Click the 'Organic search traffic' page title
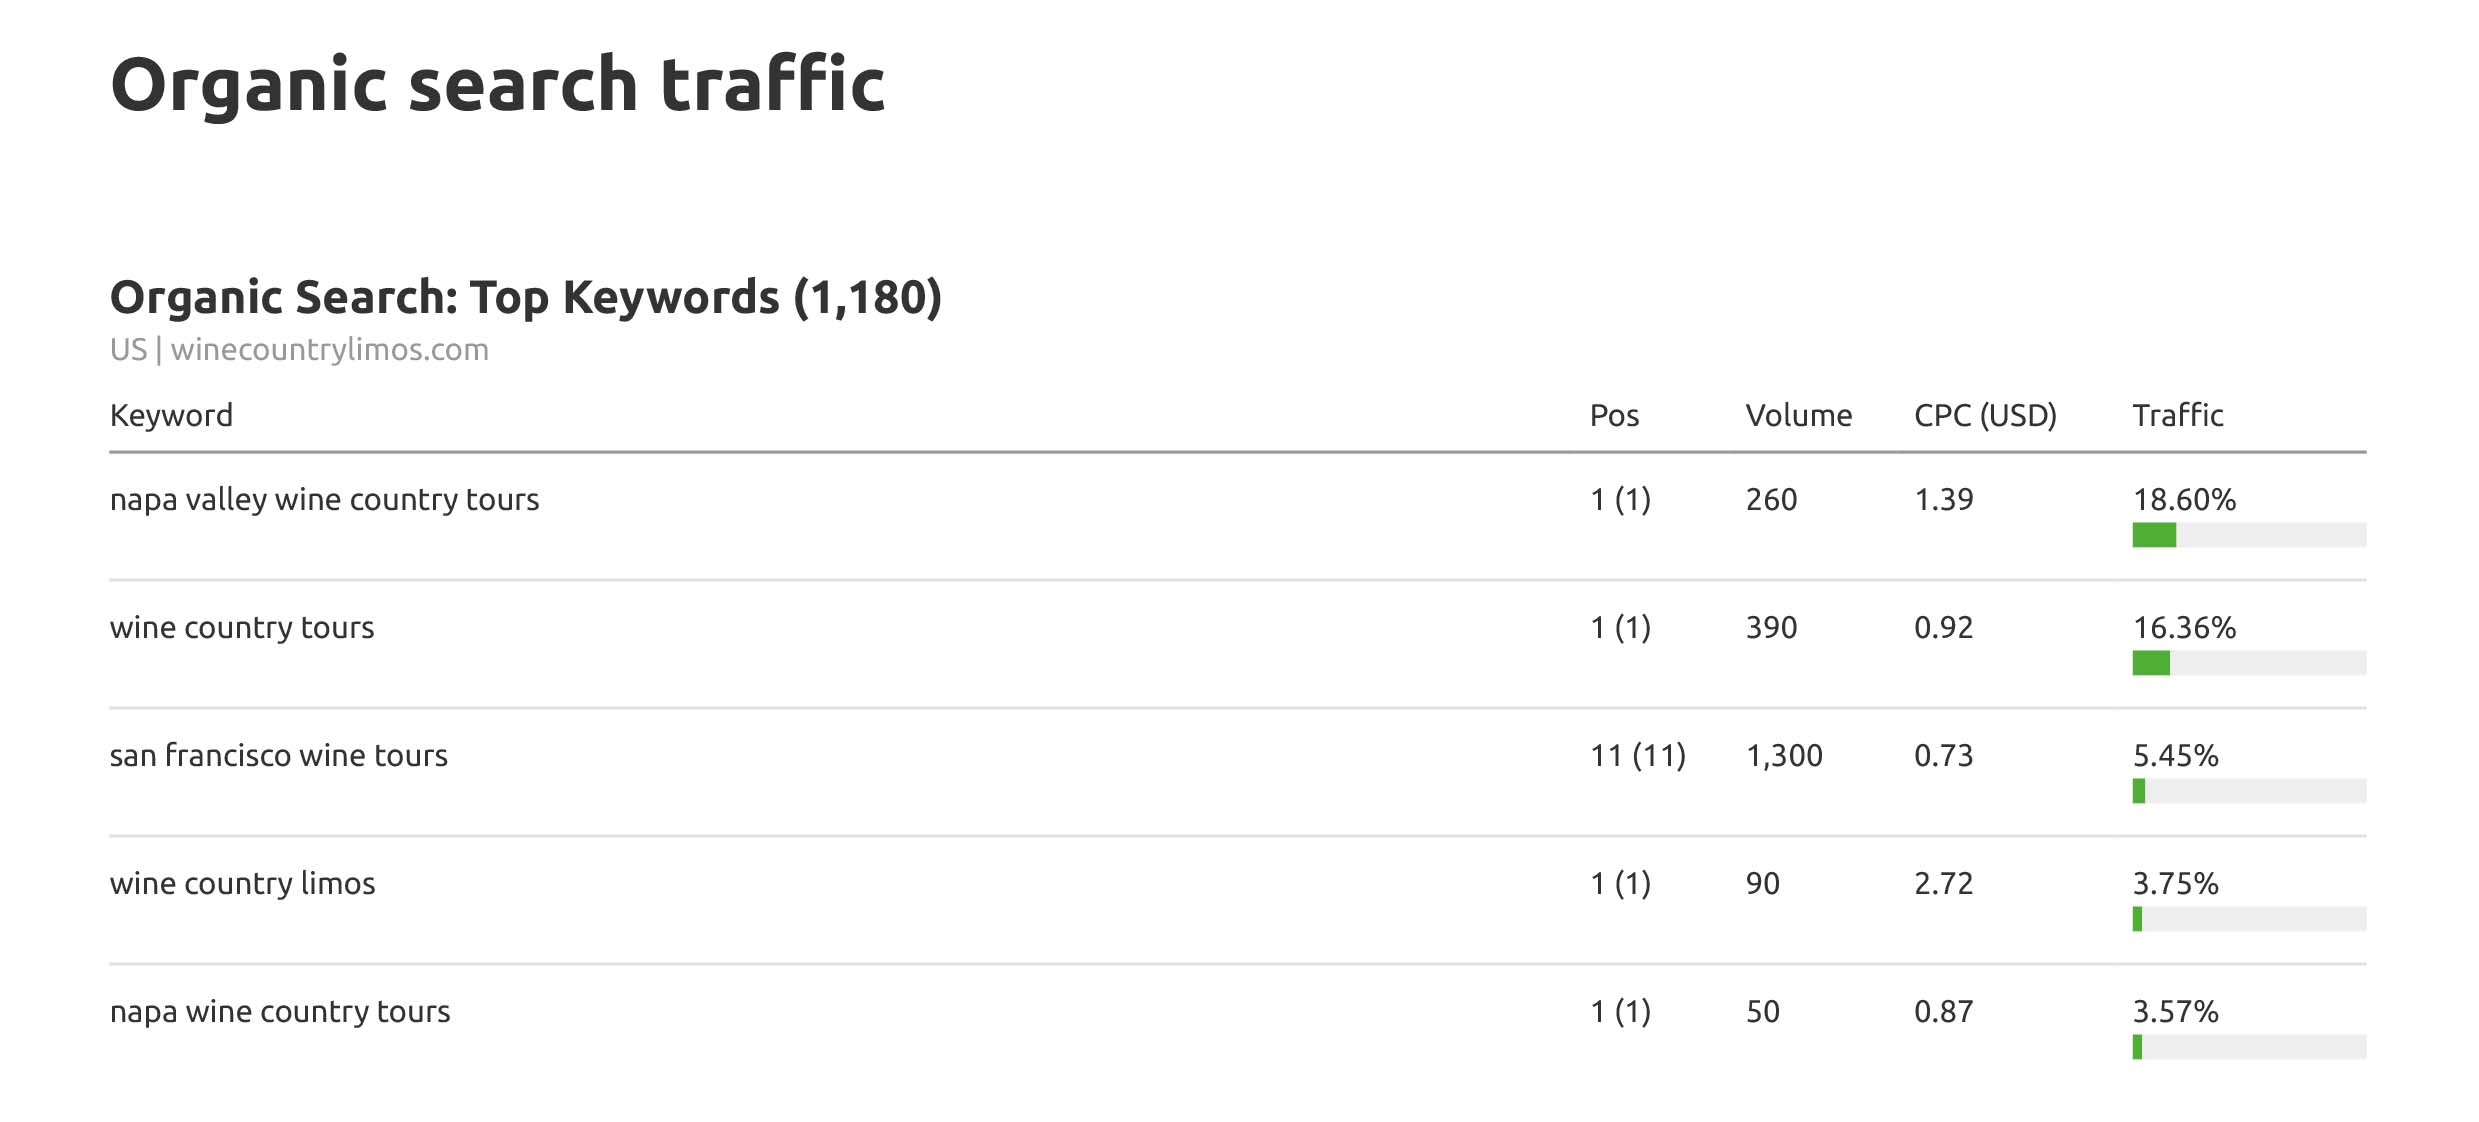 (x=497, y=84)
